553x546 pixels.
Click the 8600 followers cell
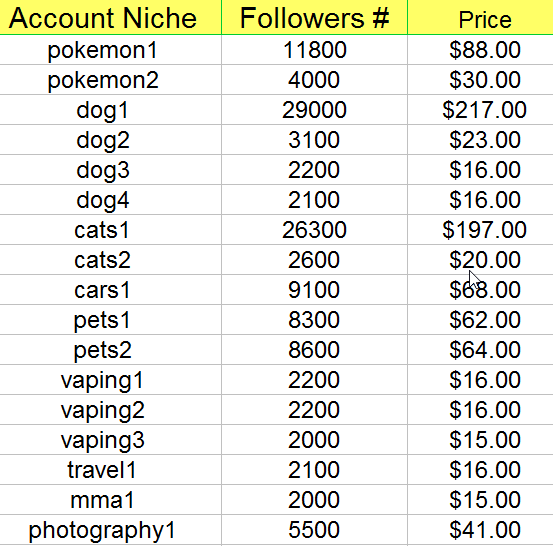[x=314, y=350]
